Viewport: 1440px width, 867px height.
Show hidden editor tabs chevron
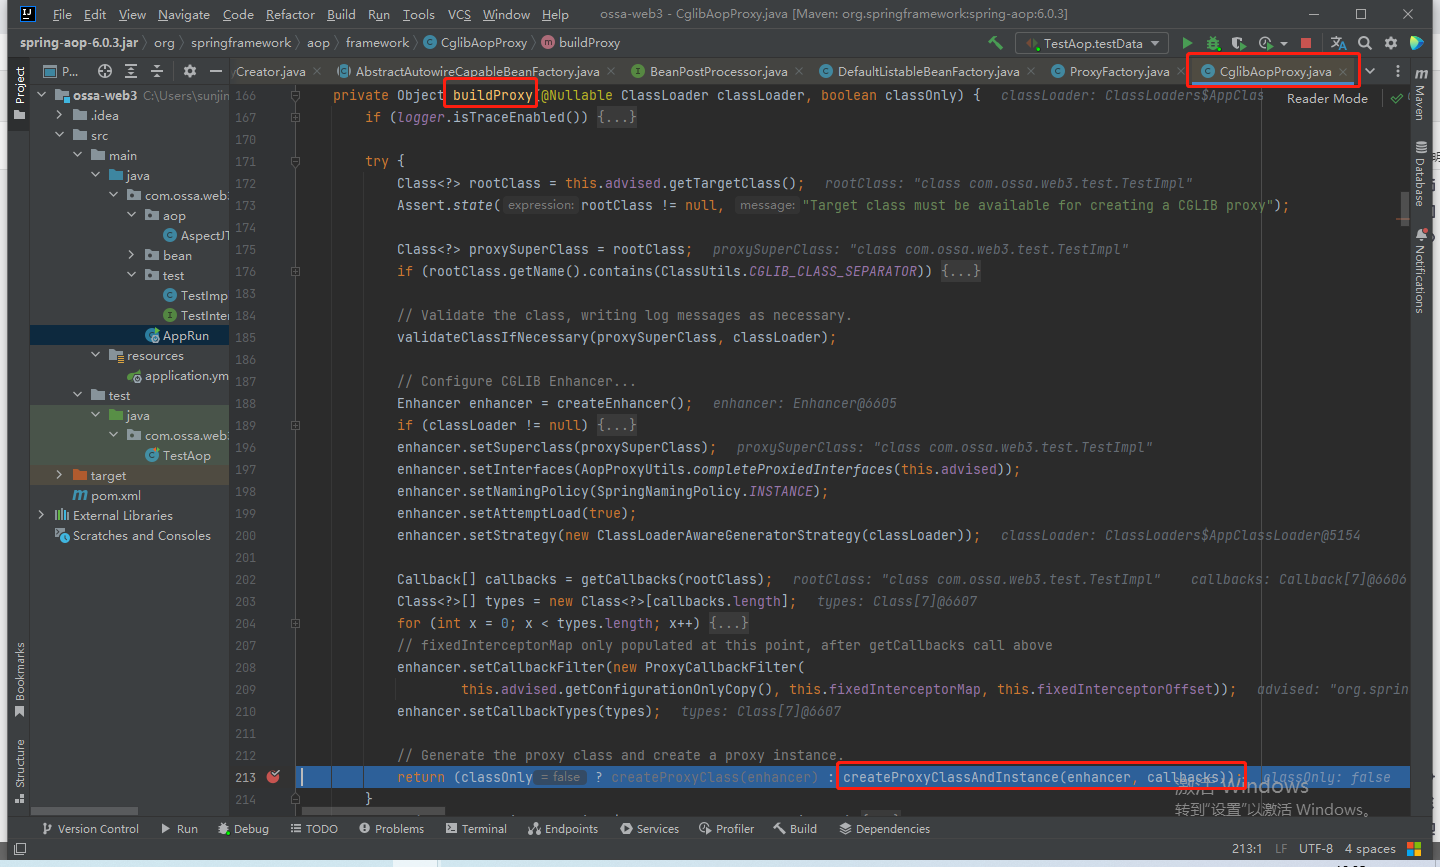(x=1370, y=71)
